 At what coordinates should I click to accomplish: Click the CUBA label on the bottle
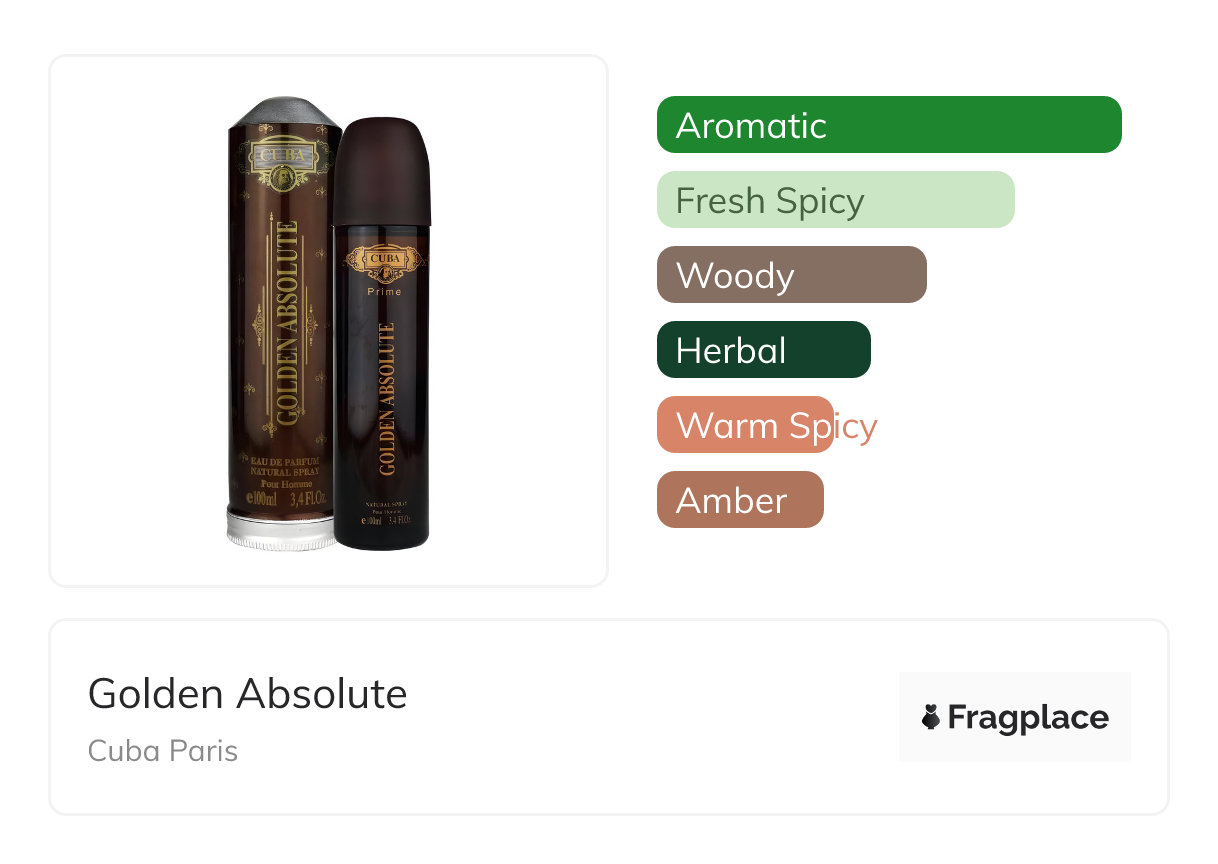384,260
